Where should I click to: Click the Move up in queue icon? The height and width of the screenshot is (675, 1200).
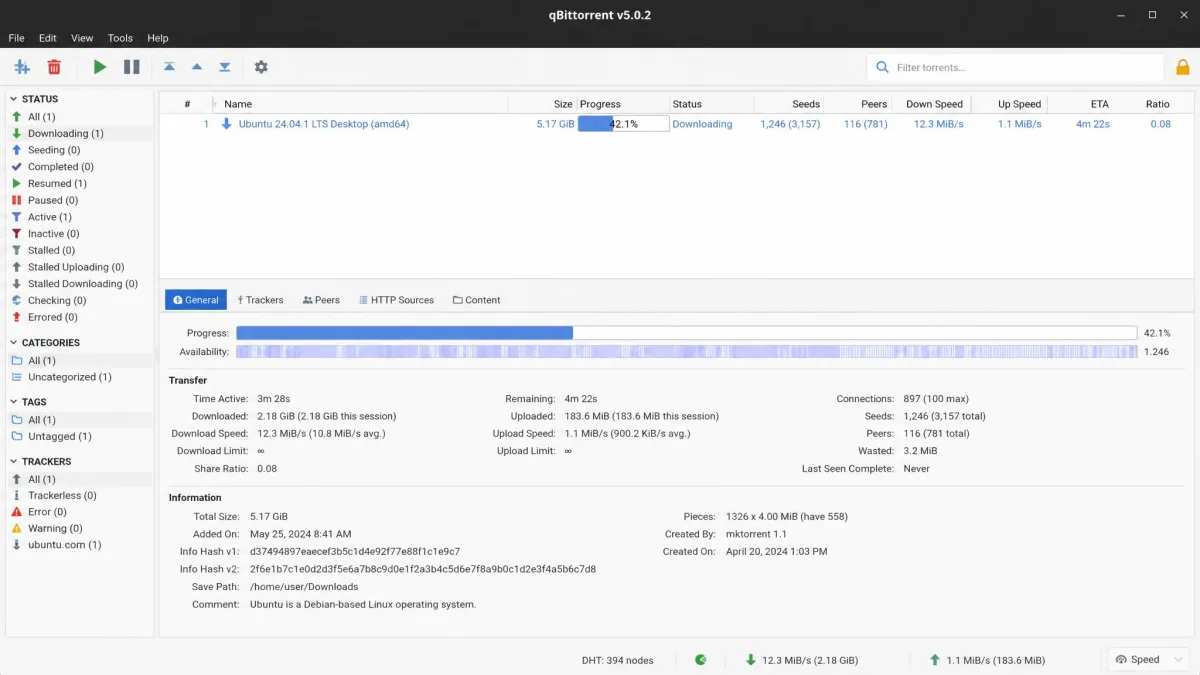pos(197,67)
